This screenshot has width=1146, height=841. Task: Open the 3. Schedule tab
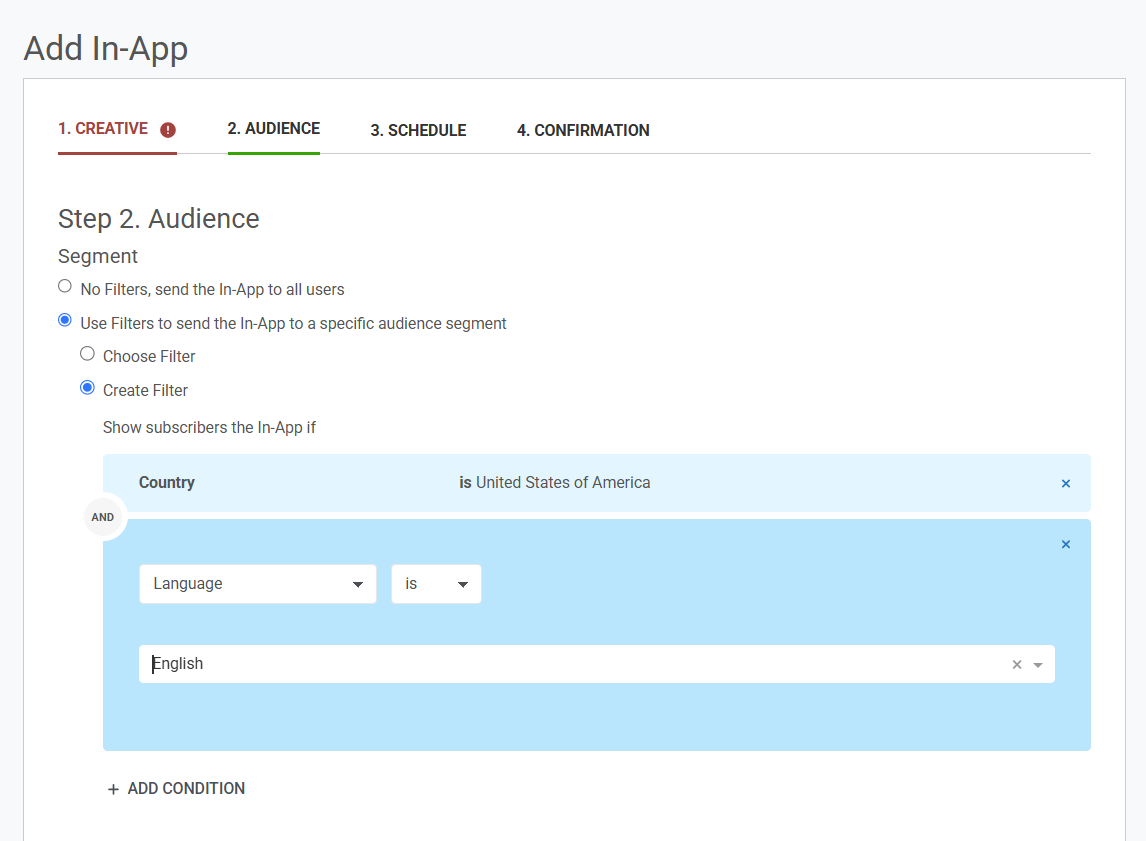(x=418, y=130)
